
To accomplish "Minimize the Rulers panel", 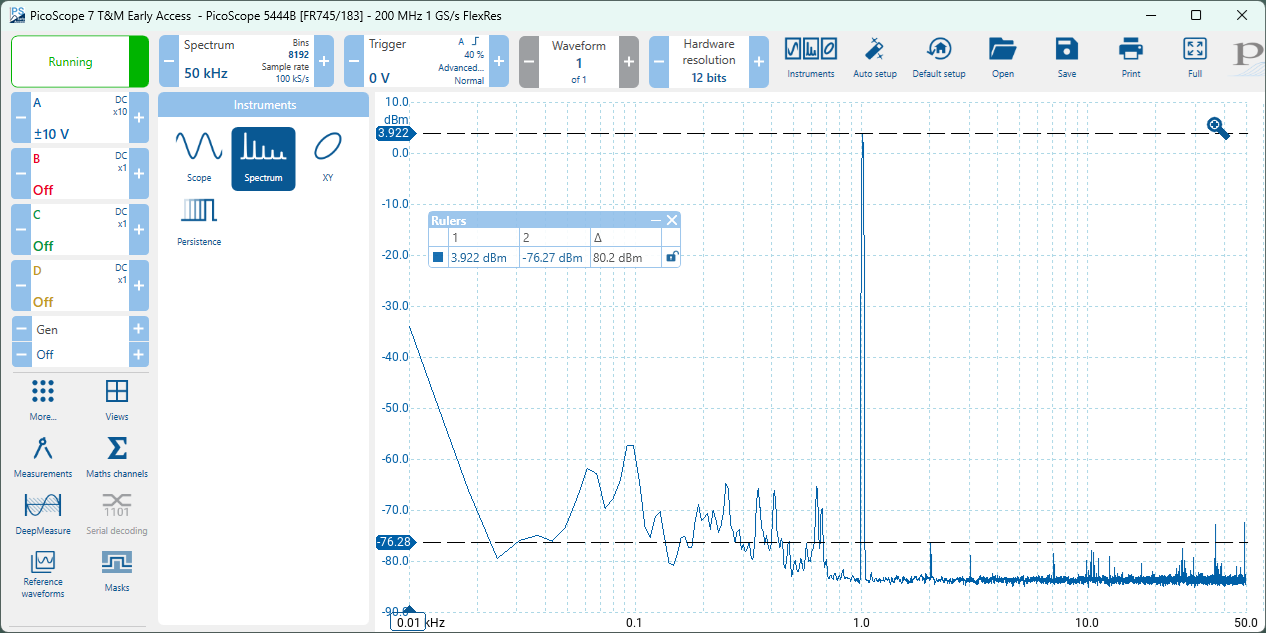I will click(656, 220).
